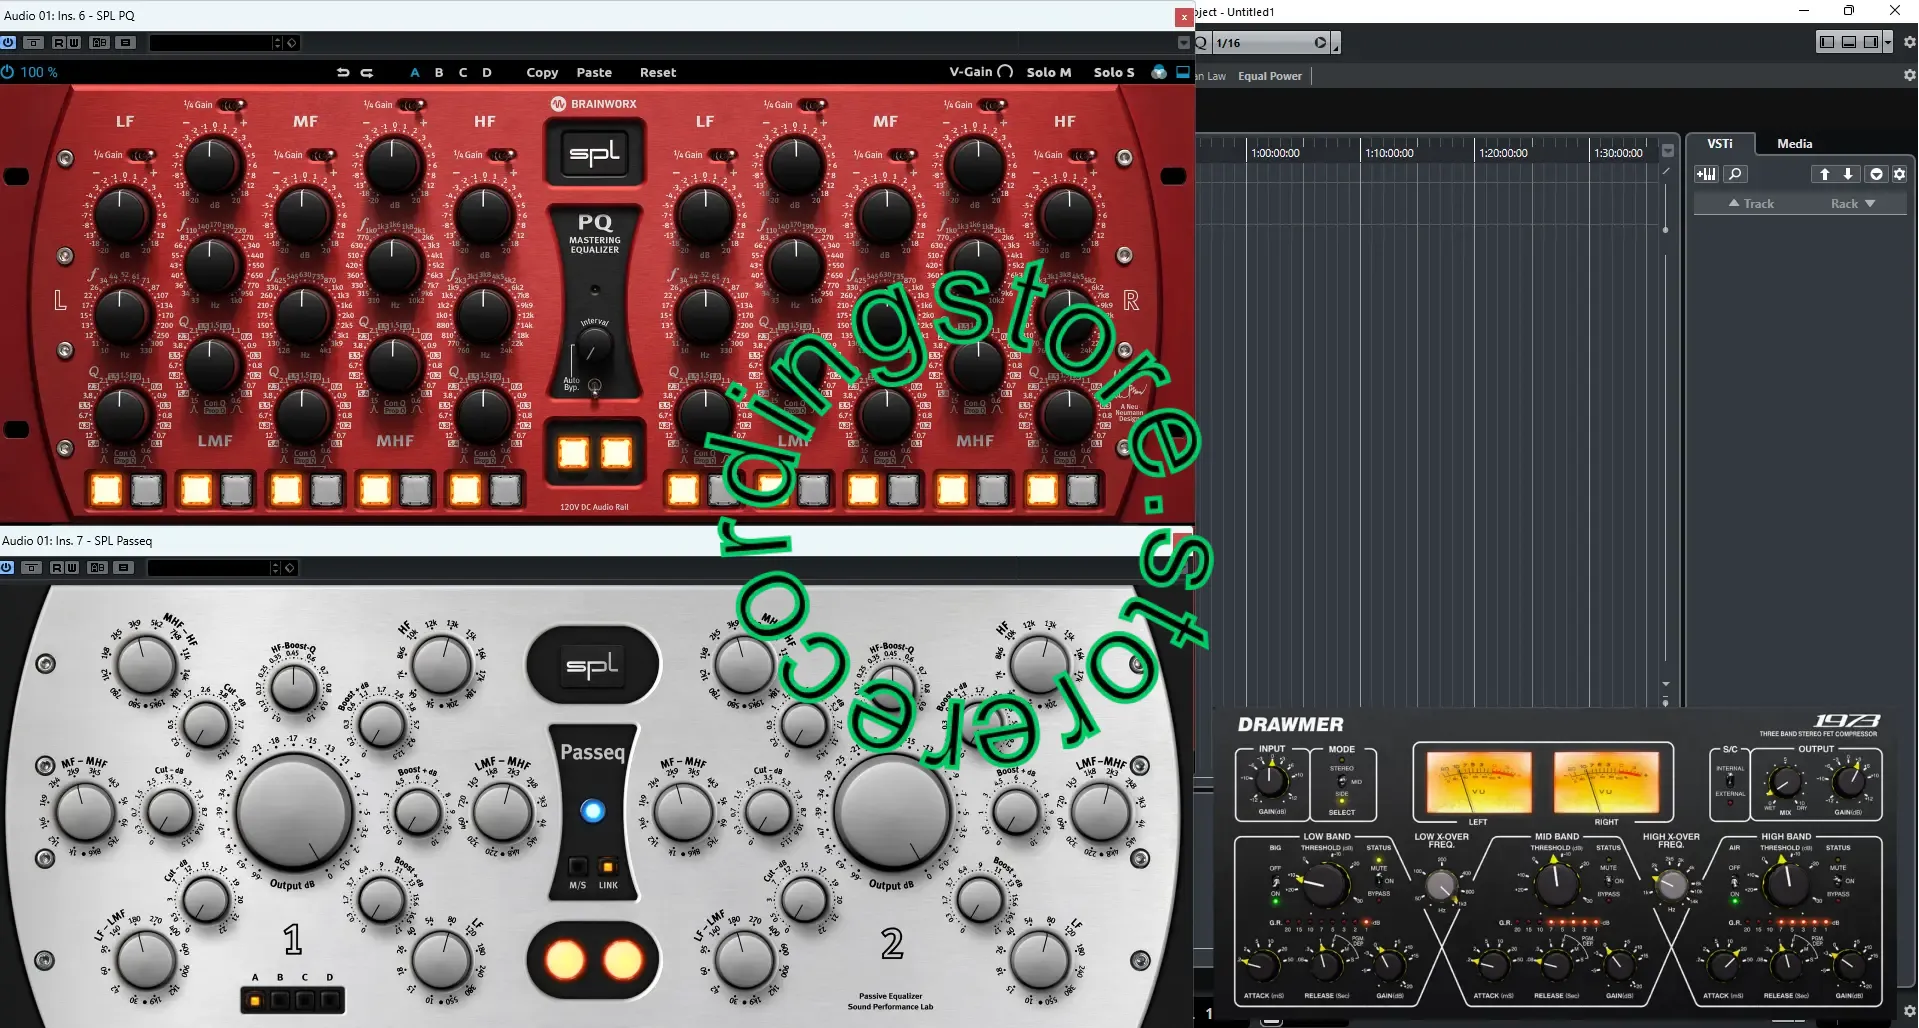The image size is (1919, 1028).
Task: Select Passeq setting slot A
Action: (x=255, y=999)
